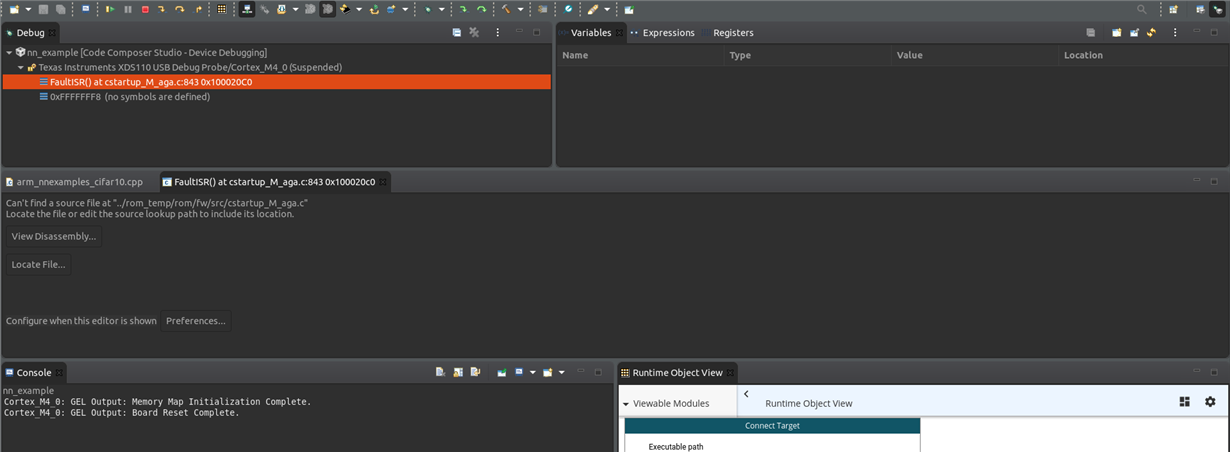1230x452 pixels.
Task: Collapse the nn_example debug session tree node
Action: [x=9, y=52]
